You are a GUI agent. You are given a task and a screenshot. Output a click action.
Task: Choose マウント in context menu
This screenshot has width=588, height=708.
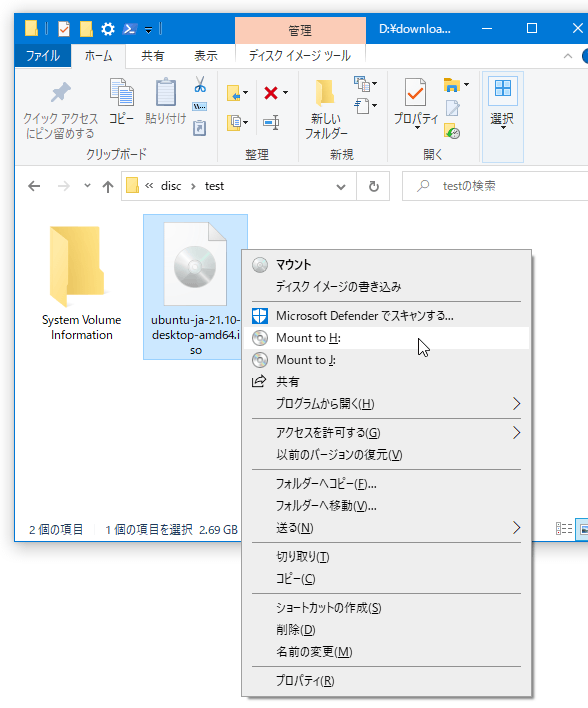(386, 265)
